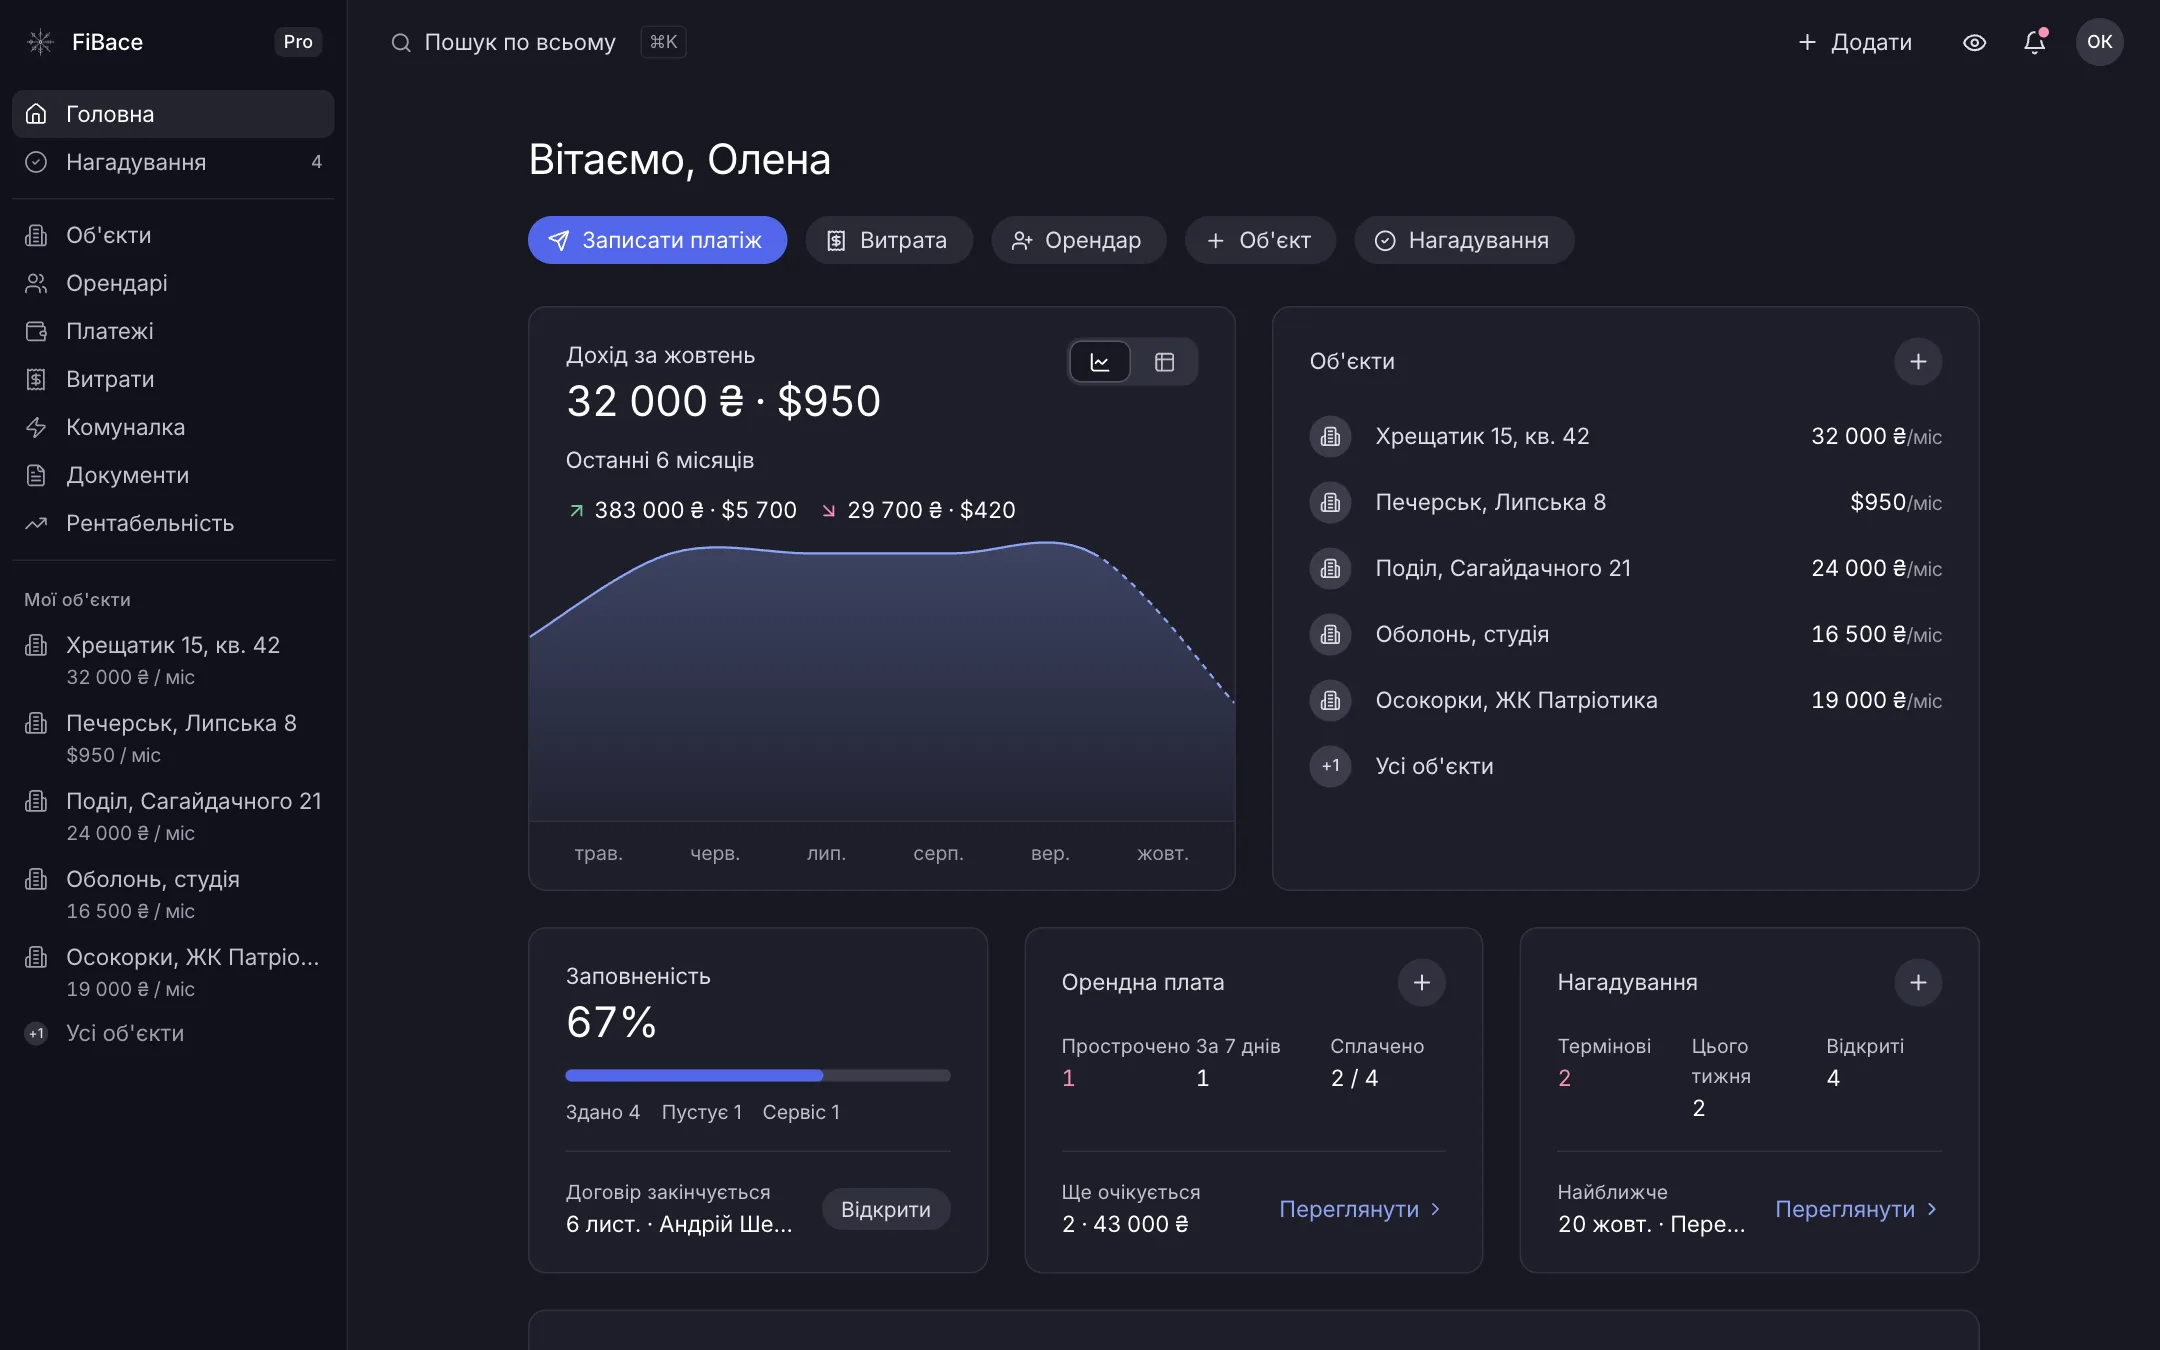The width and height of the screenshot is (2160, 1350).
Task: Open Платежі section in sidebar
Action: (173, 331)
